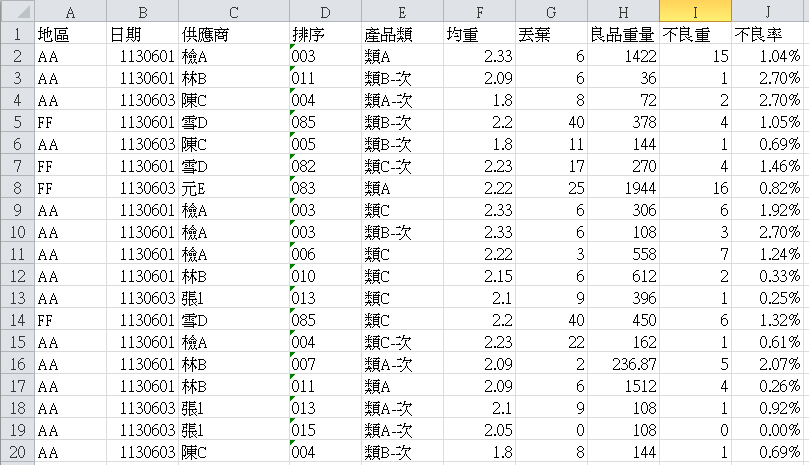The height and width of the screenshot is (465, 809).
Task: Select 不良率 cell 2.07%
Action: click(770, 364)
